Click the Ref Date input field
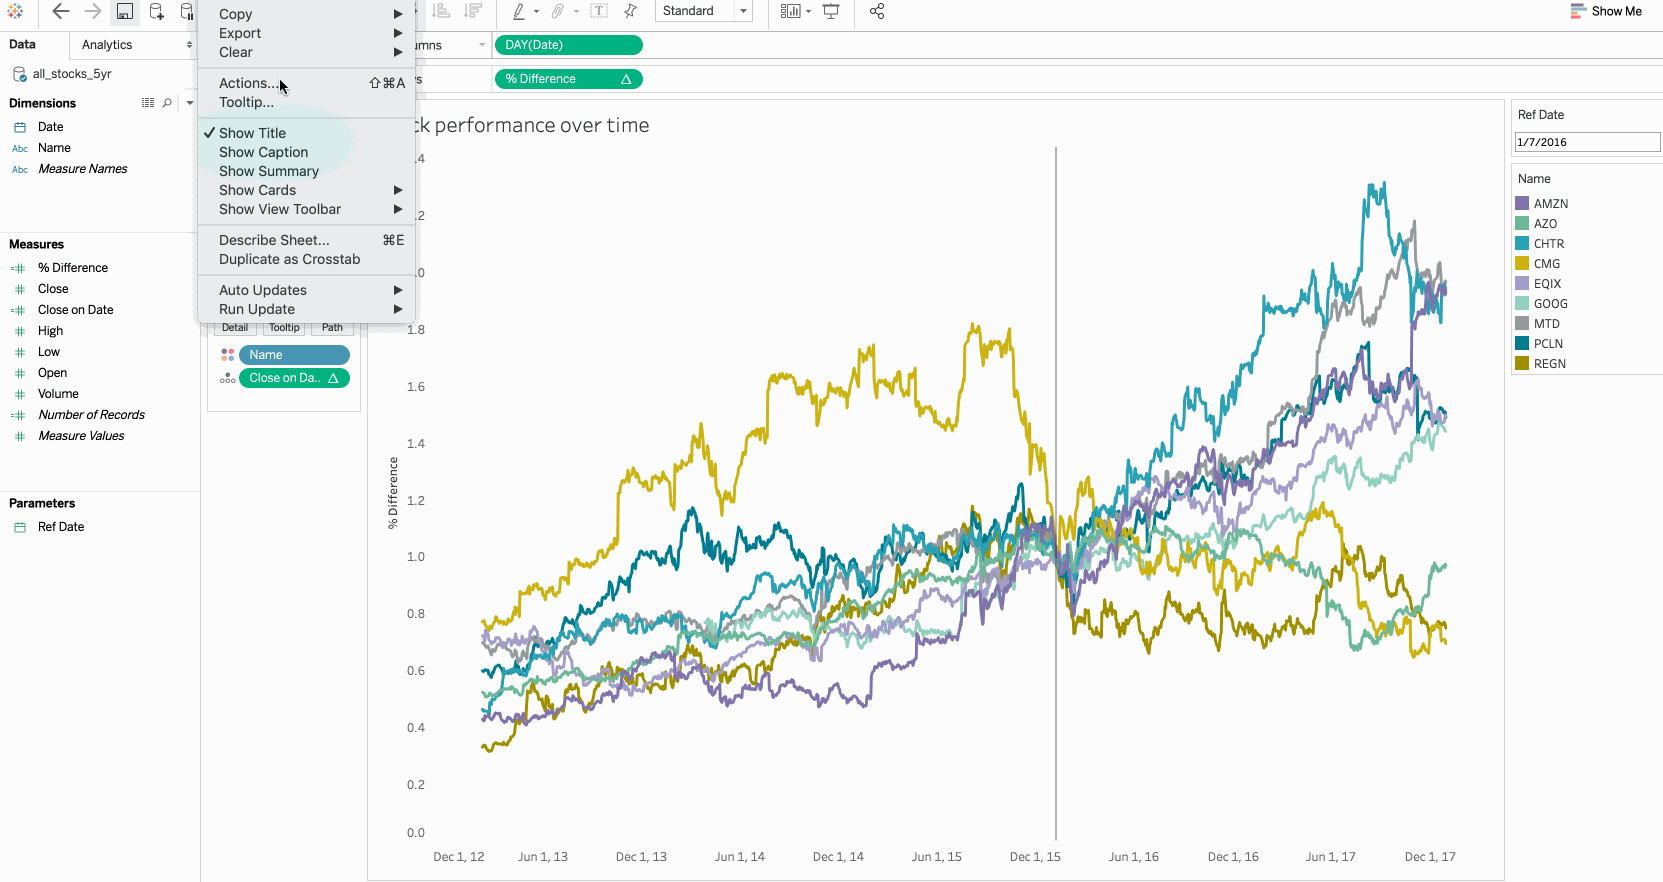The width and height of the screenshot is (1663, 882). click(x=1586, y=142)
